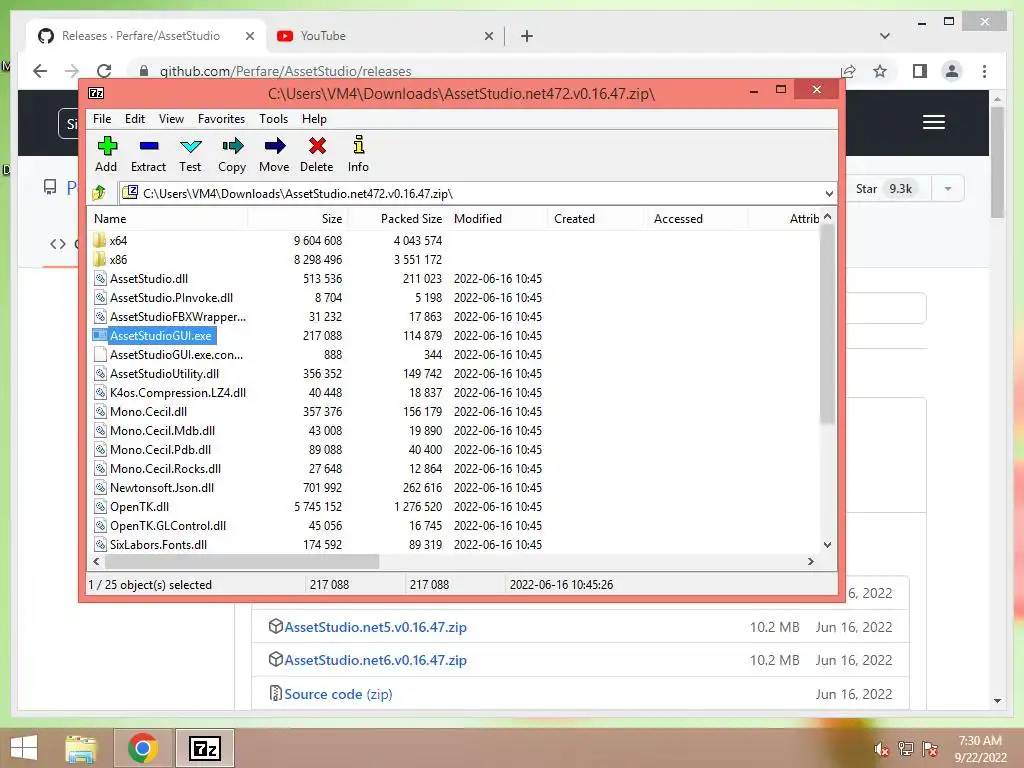Click the Copy toolbar icon
1024x768 pixels.
click(x=232, y=146)
